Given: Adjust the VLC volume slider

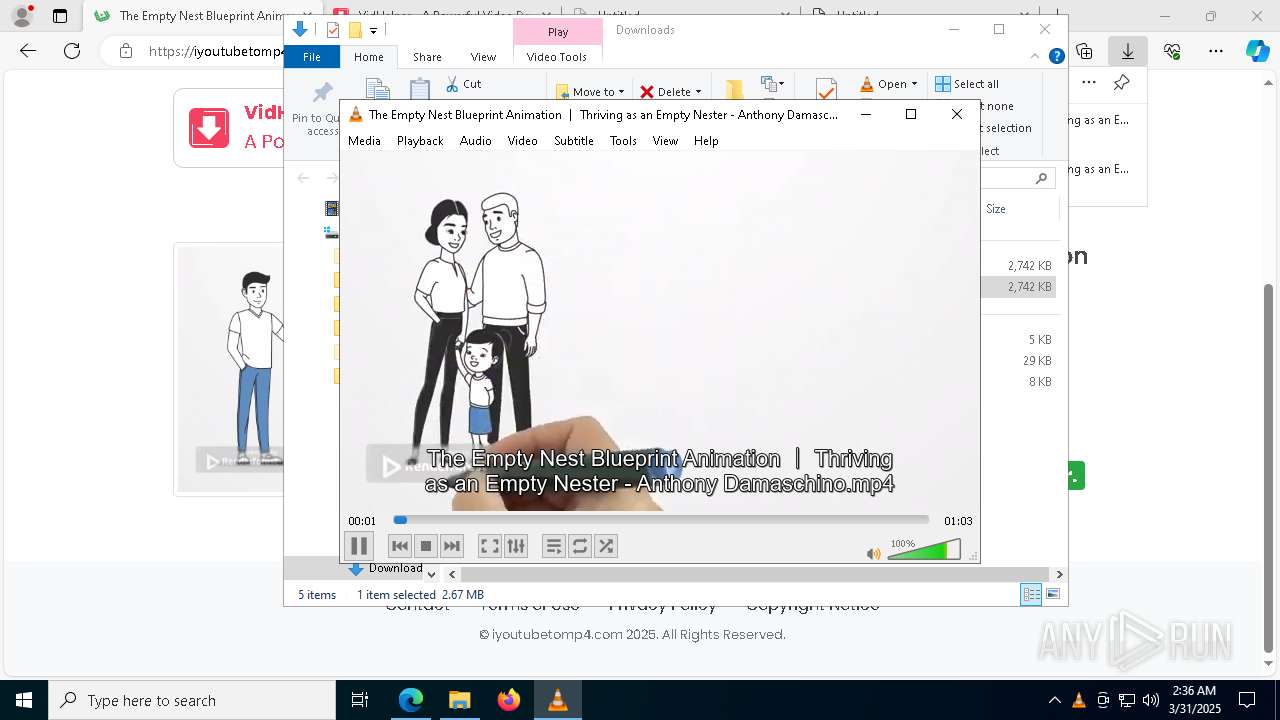Looking at the screenshot, I should [x=924, y=550].
